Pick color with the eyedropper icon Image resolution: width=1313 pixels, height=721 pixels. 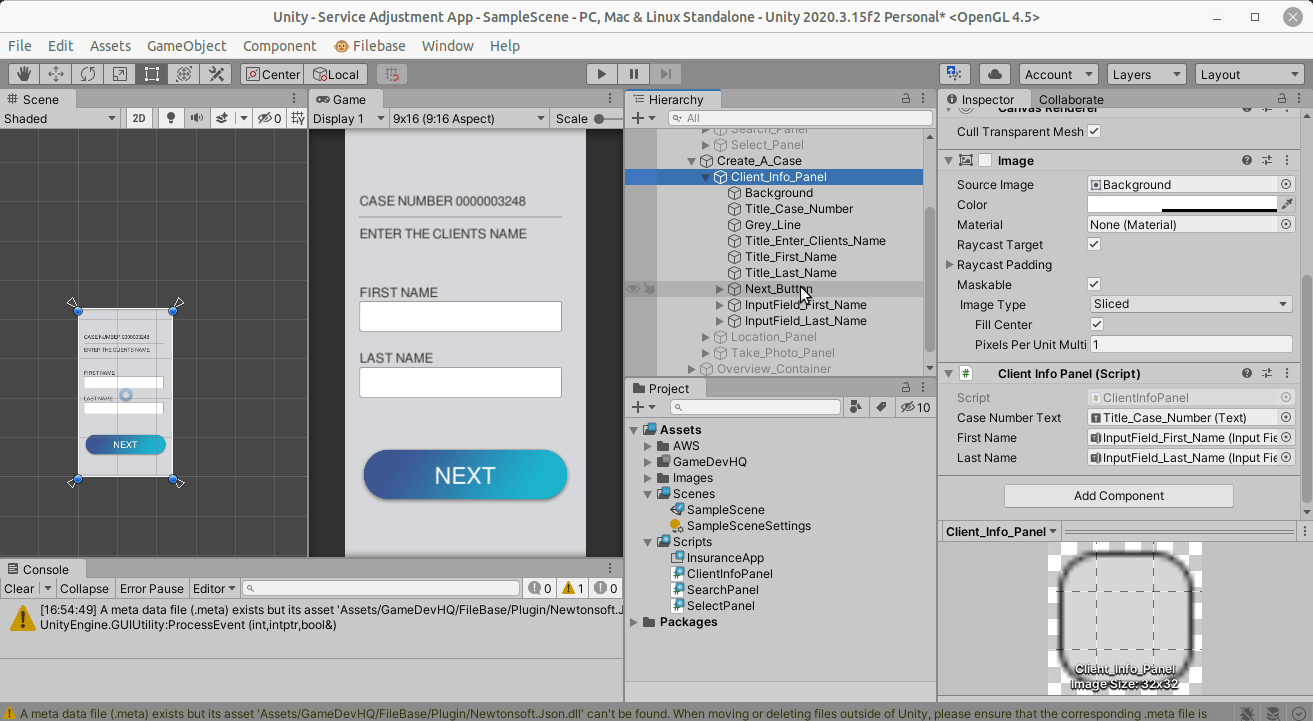tap(1288, 204)
